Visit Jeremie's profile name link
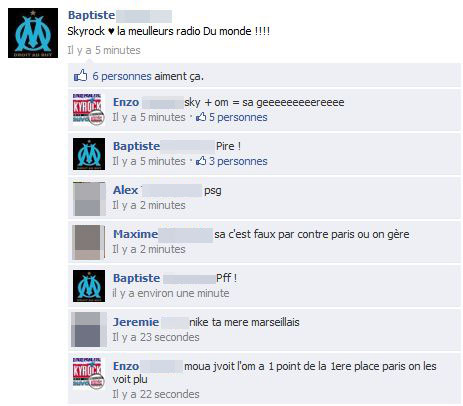The image size is (463, 406). pyautogui.click(x=136, y=322)
